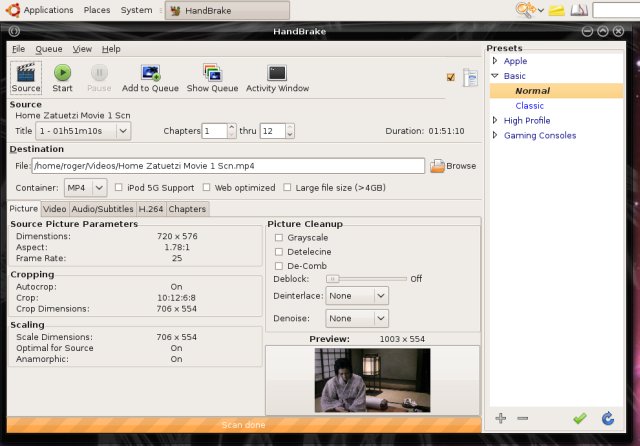This screenshot has height=446, width=640.
Task: Open the Queue menu
Action: [49, 48]
